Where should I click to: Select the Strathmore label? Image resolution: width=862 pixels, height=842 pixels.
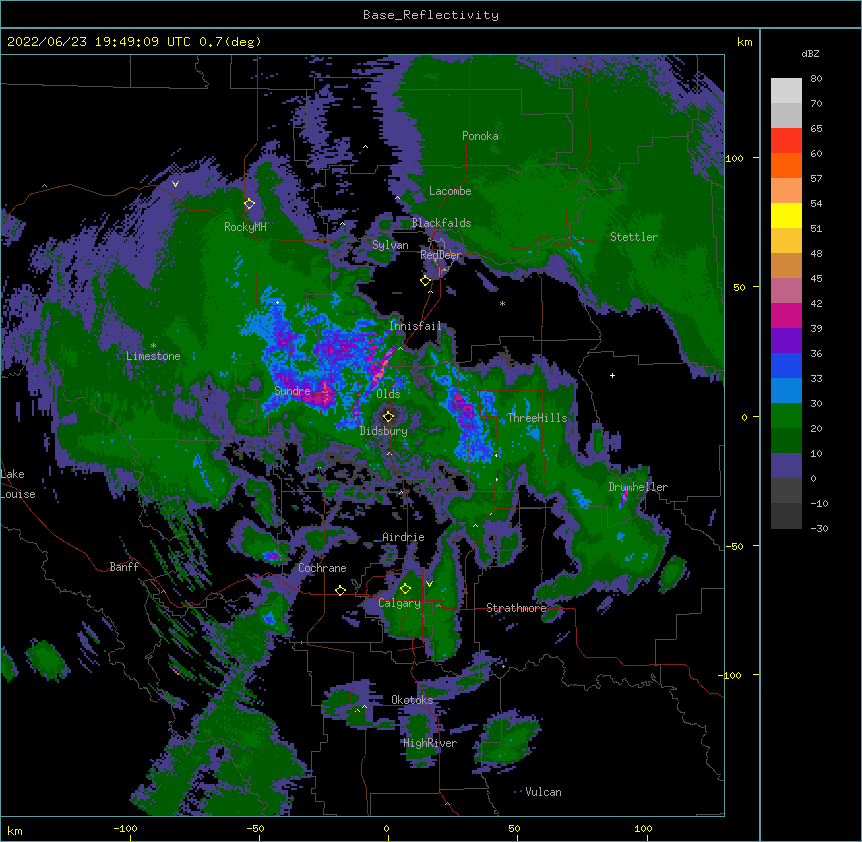tap(516, 608)
